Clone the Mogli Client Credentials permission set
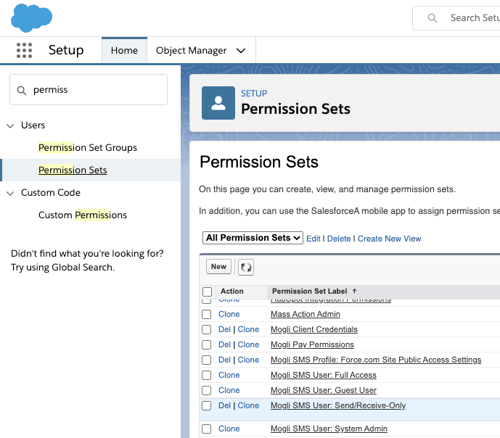This screenshot has height=438, width=500. [248, 329]
